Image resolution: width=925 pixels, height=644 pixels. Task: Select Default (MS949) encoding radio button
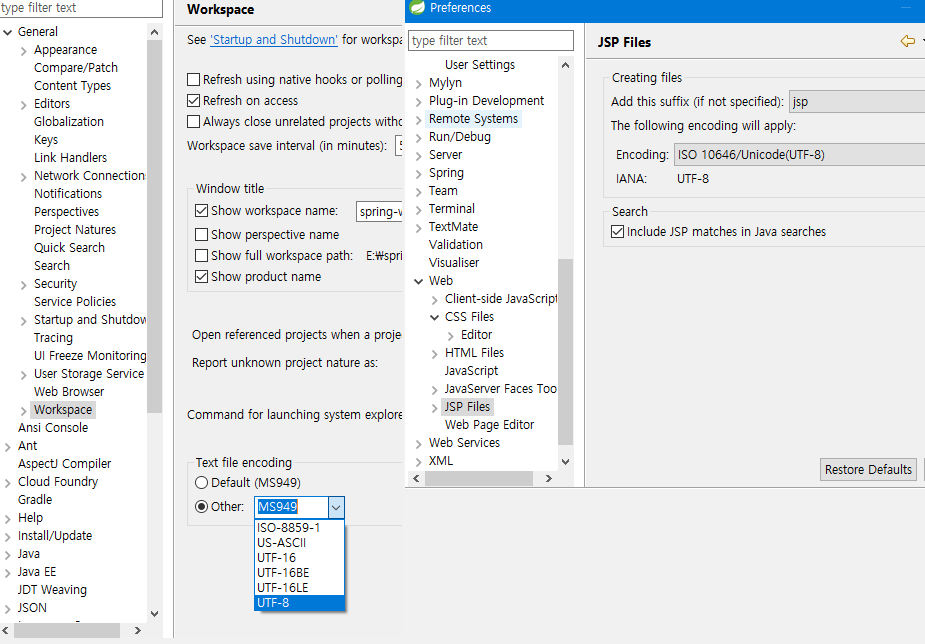[x=202, y=483]
